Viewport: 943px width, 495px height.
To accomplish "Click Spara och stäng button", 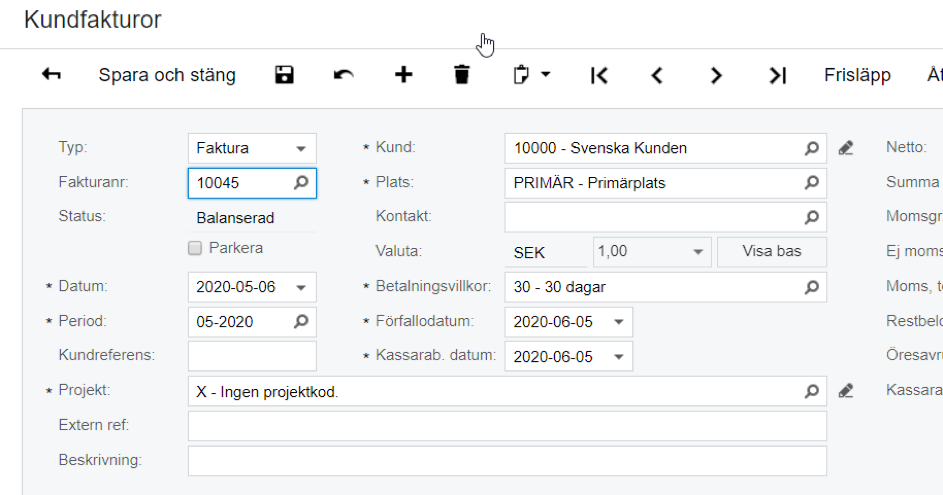I will [x=167, y=75].
